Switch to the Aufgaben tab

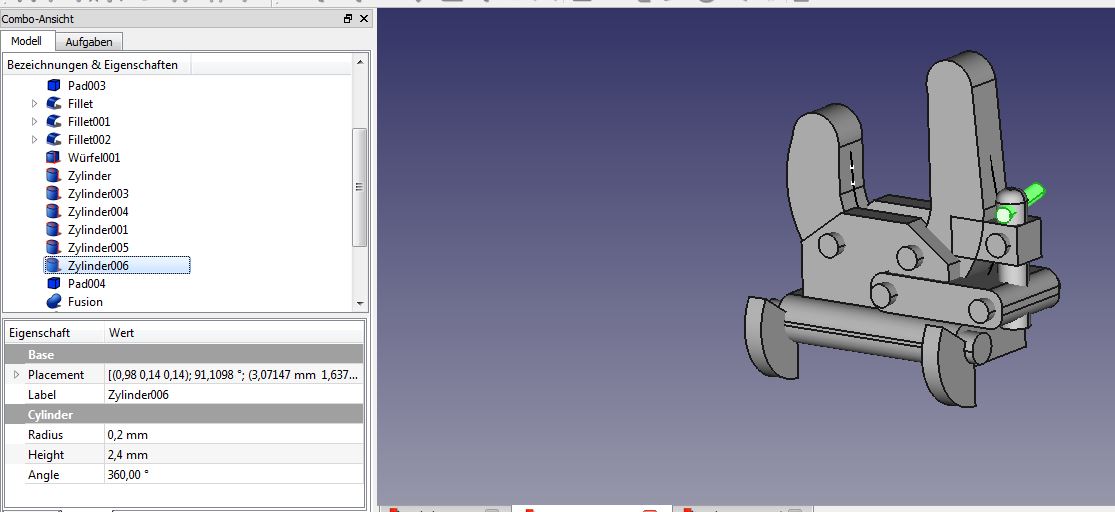(x=89, y=41)
